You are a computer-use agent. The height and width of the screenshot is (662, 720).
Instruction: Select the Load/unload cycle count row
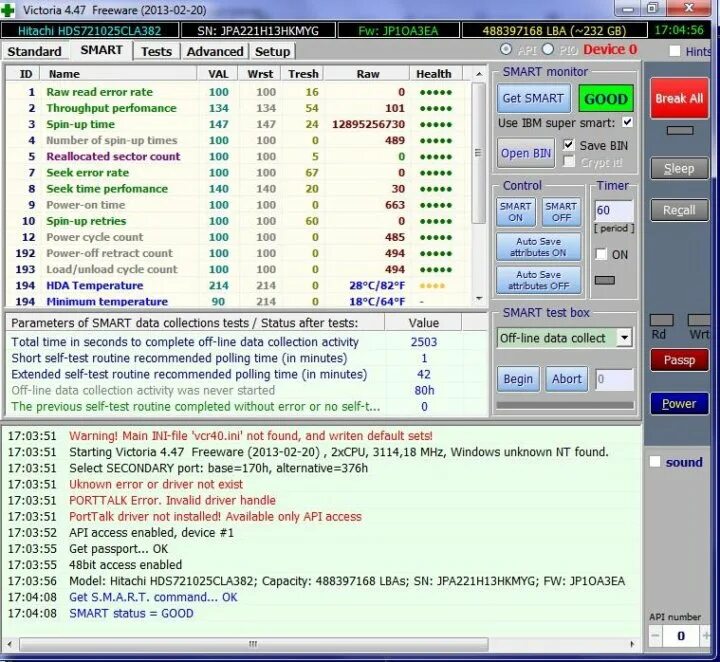coord(238,269)
